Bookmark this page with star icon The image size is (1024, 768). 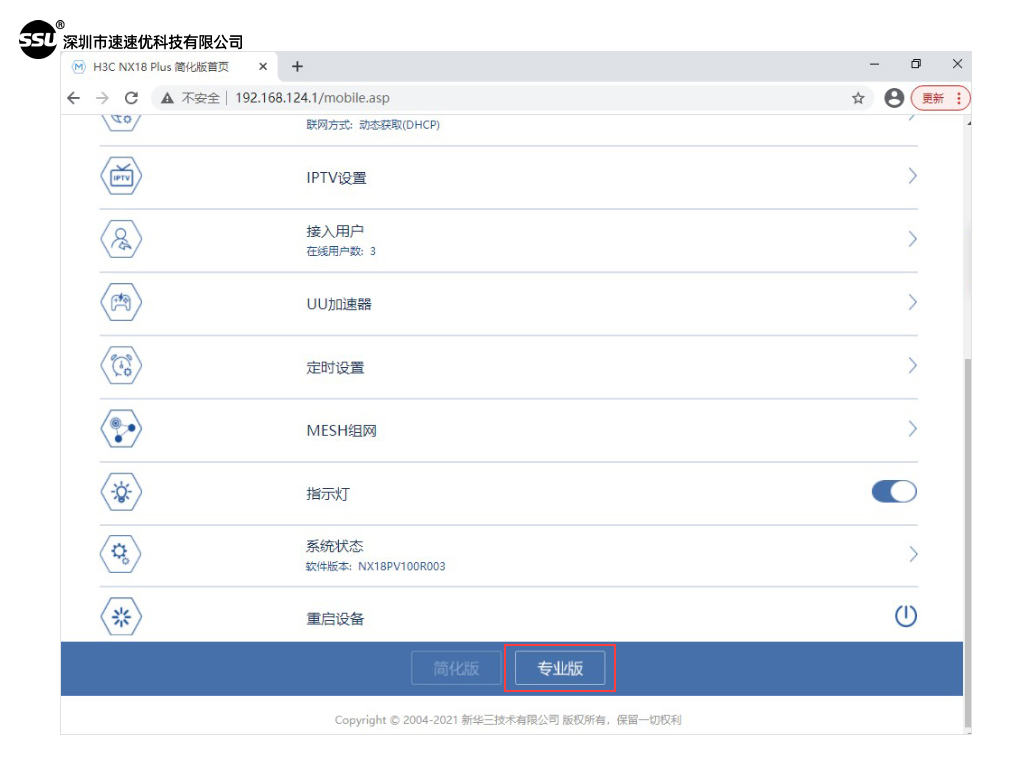click(858, 98)
